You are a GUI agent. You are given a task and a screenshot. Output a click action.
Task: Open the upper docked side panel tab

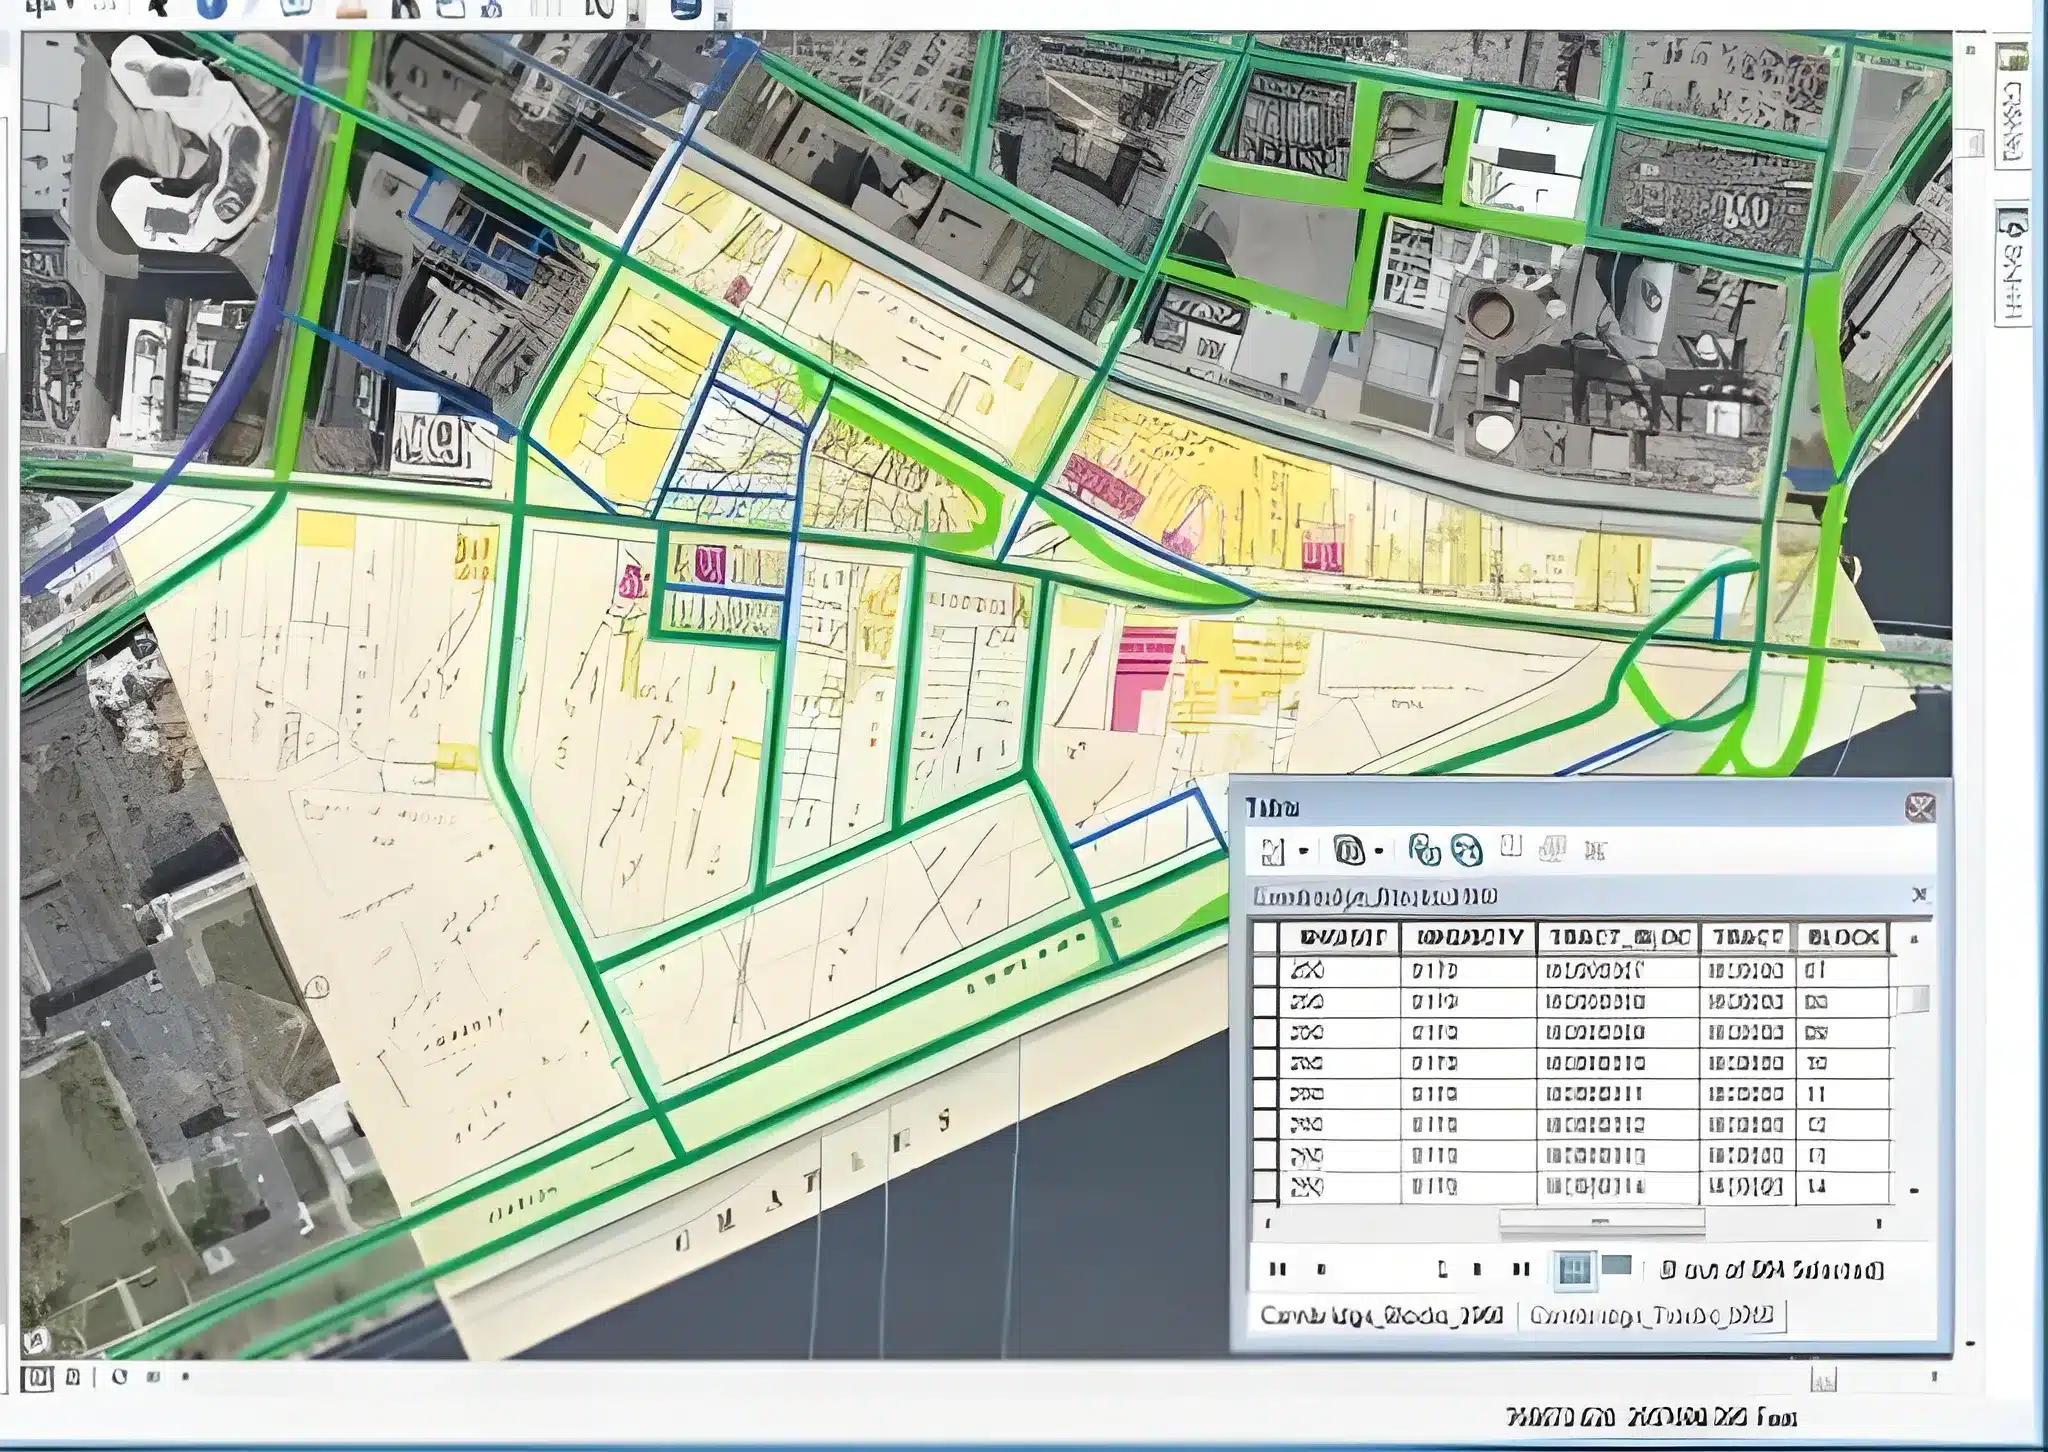click(2013, 106)
